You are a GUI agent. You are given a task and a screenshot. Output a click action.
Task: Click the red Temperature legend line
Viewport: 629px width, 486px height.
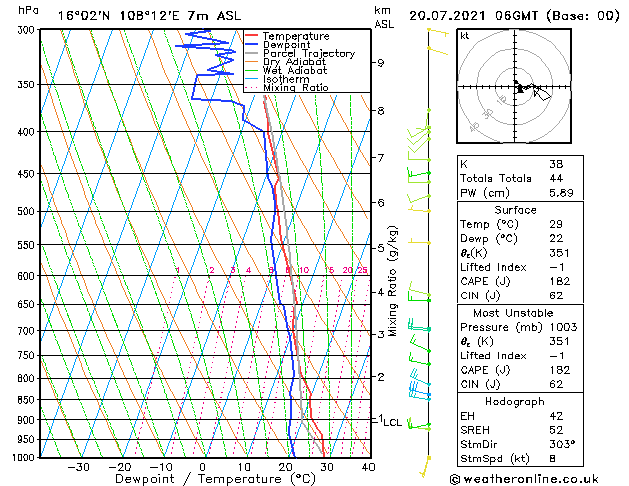pos(251,36)
